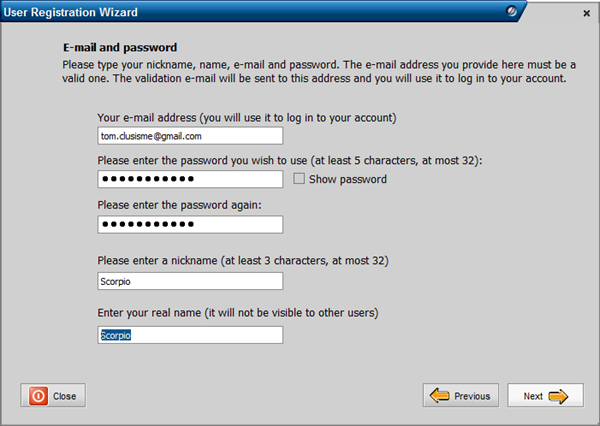Click the 'Show password' label text
This screenshot has height=426, width=600.
coord(348,179)
